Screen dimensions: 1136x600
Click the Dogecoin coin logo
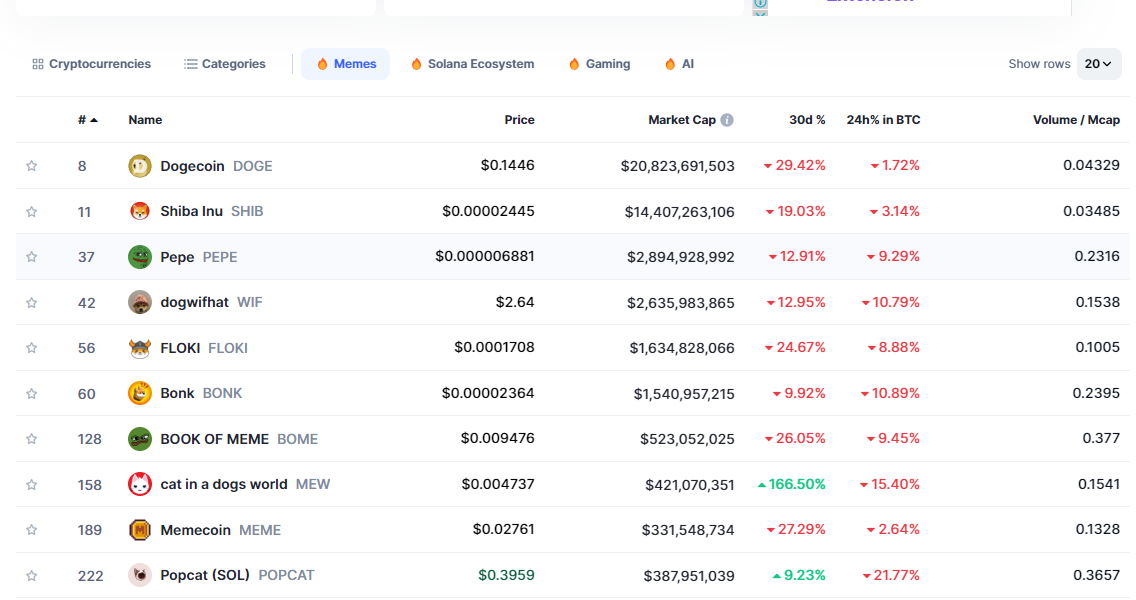(140, 166)
